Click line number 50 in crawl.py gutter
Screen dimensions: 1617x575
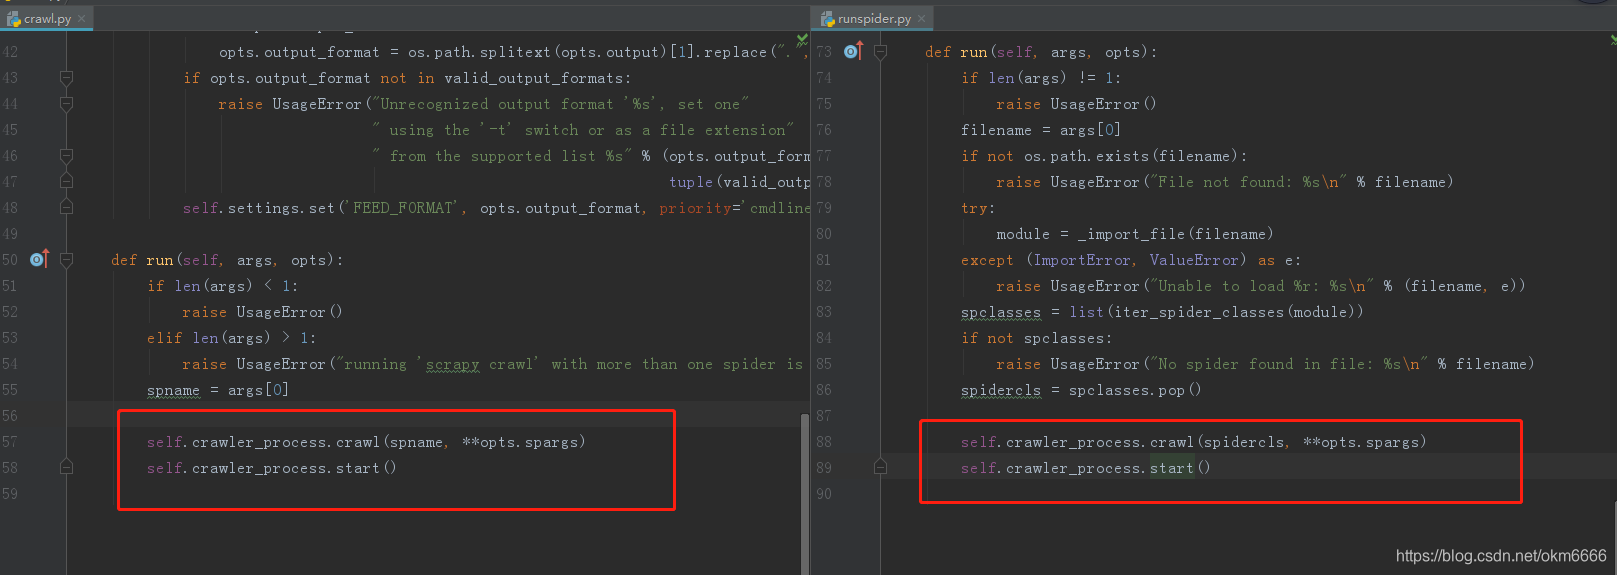[x=10, y=260]
